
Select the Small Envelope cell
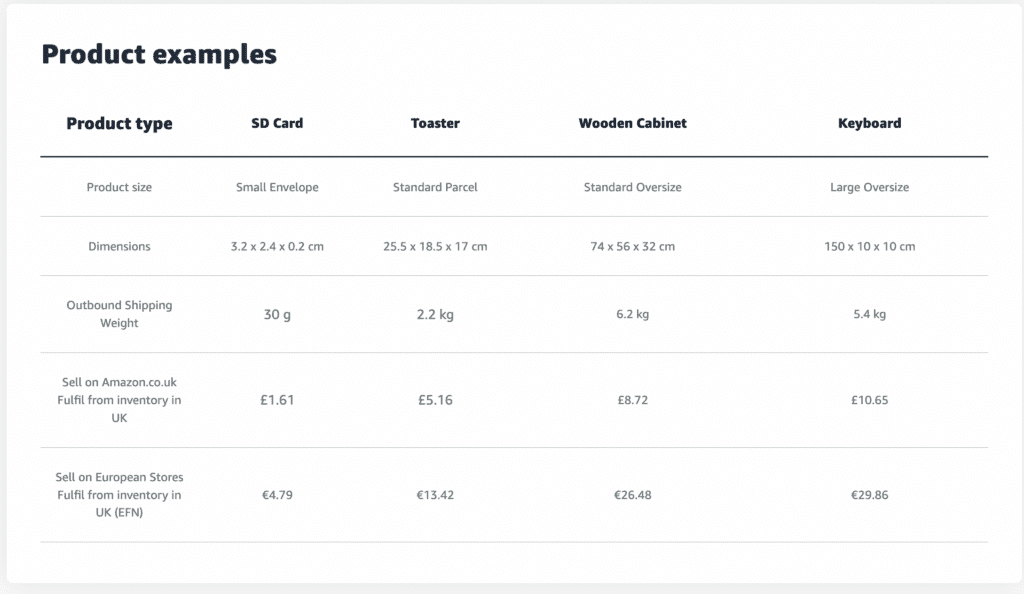pyautogui.click(x=277, y=187)
